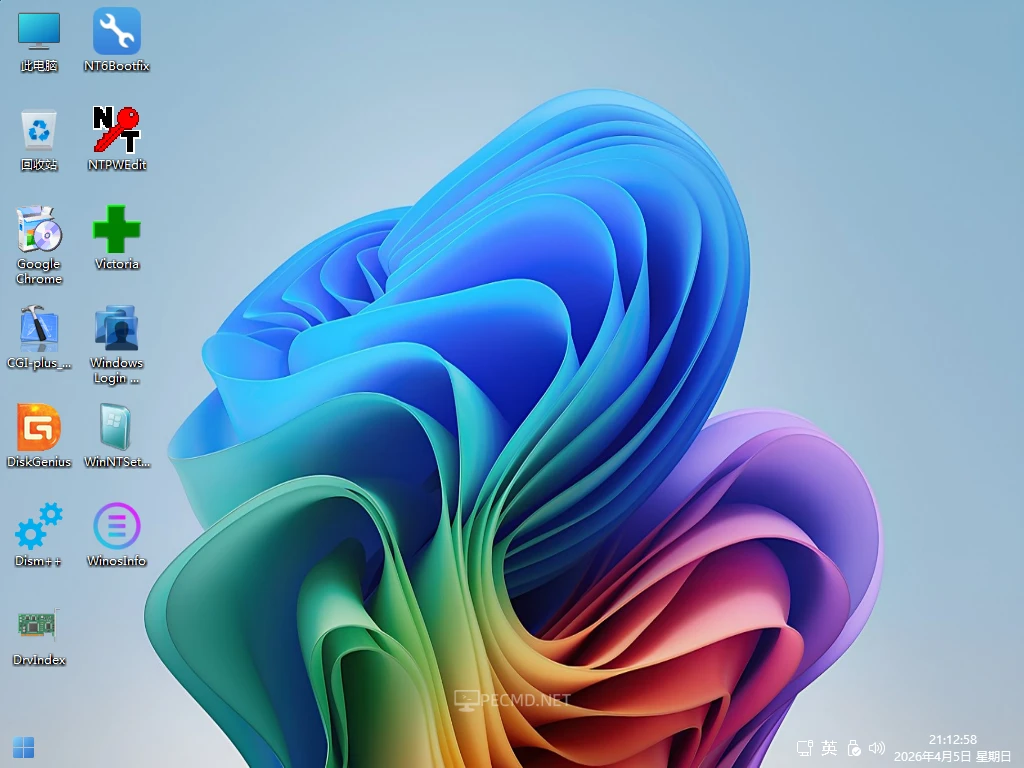Open the Windows Start menu button
The height and width of the screenshot is (768, 1024).
[24, 747]
